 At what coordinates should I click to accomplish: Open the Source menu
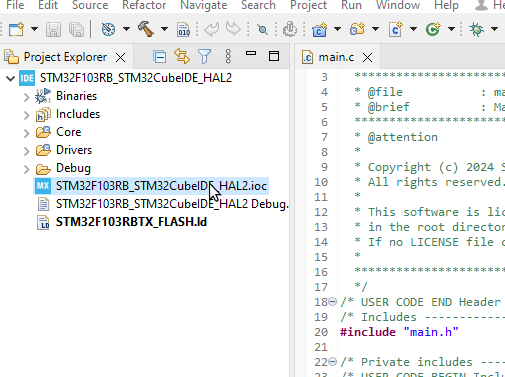click(90, 5)
